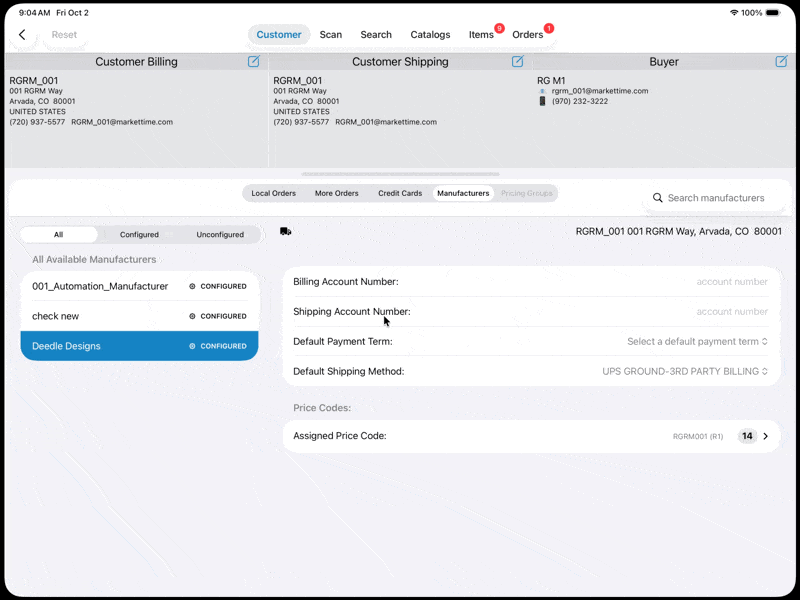This screenshot has width=800, height=600.
Task: Click the Wi-Fi status icon
Action: (x=734, y=13)
